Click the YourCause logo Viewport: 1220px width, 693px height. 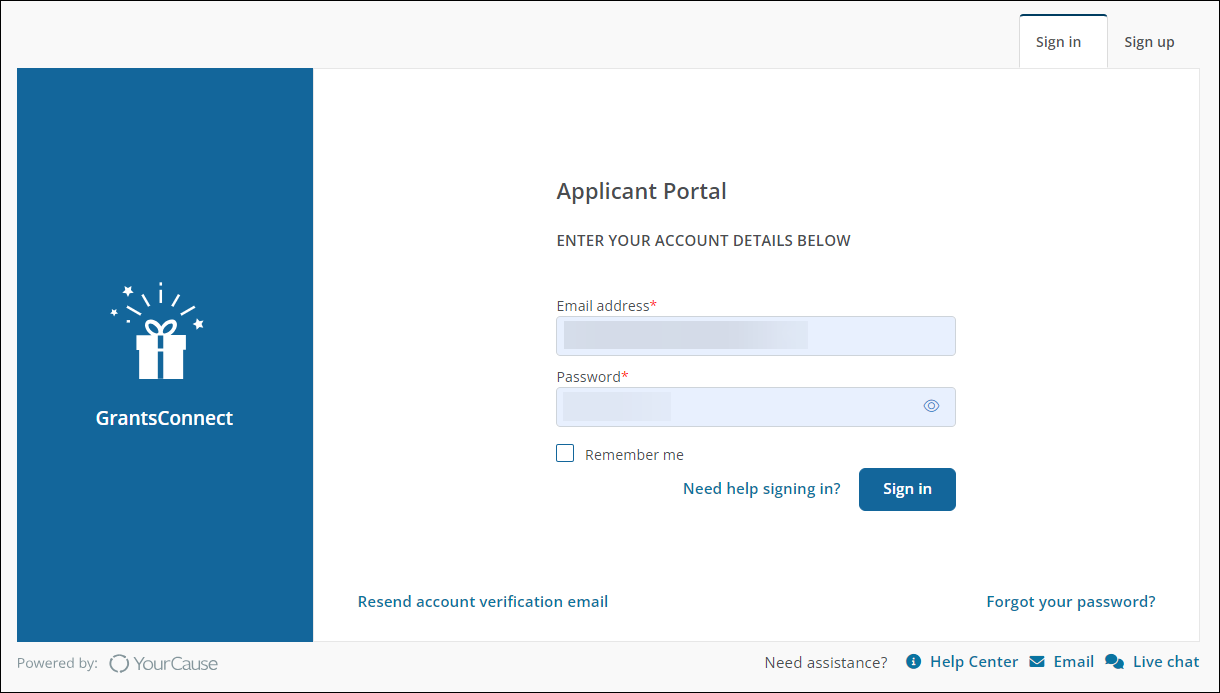(163, 663)
